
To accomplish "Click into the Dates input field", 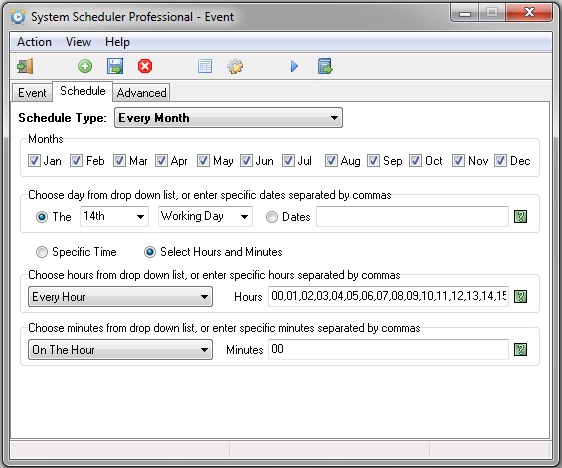I will (412, 216).
